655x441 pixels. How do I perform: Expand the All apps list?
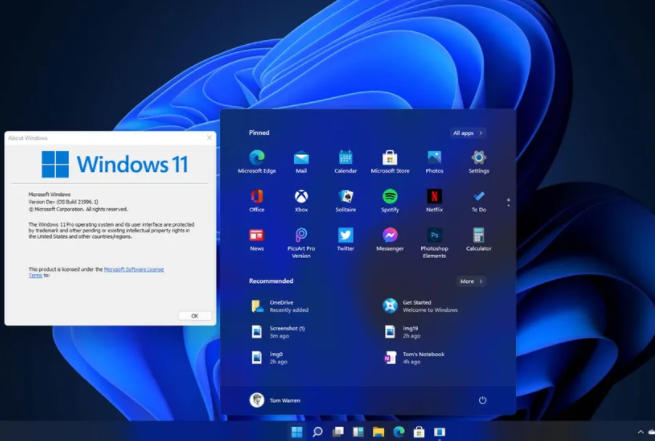[467, 133]
